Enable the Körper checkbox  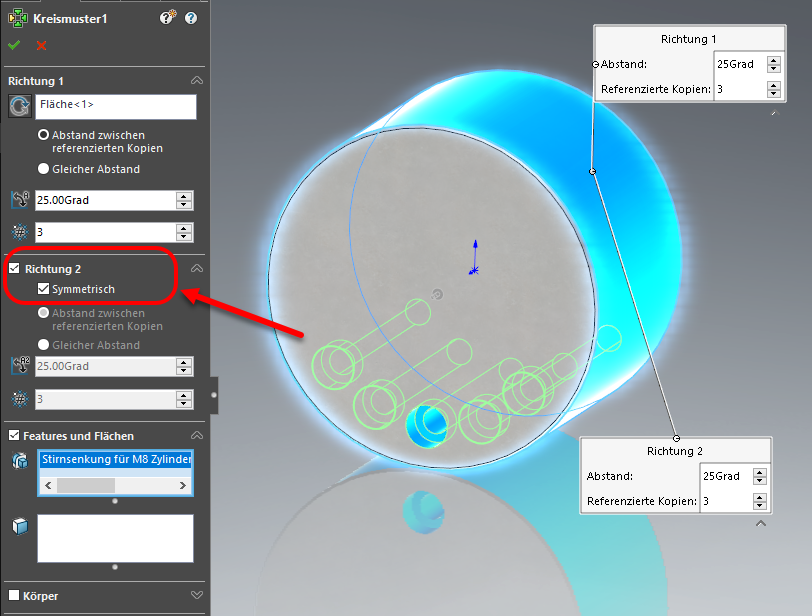coord(14,595)
